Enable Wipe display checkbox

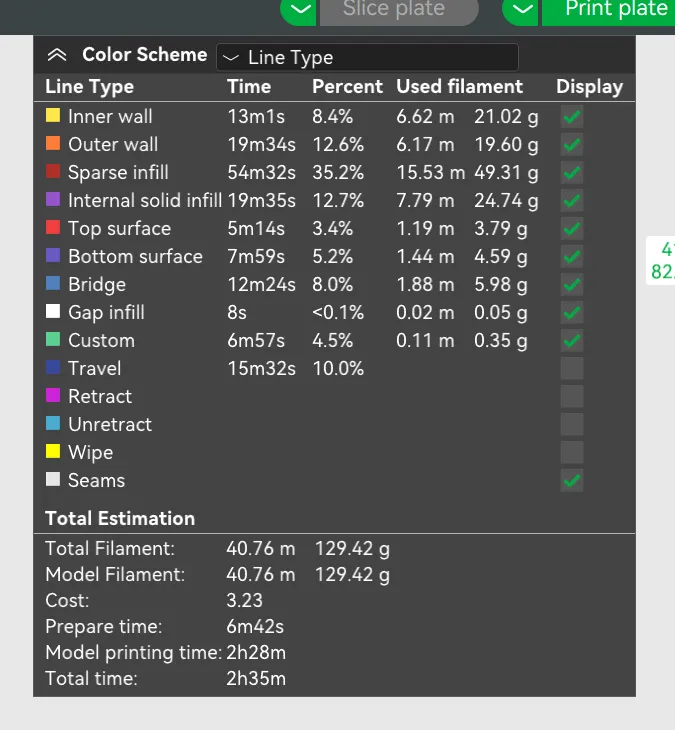click(x=572, y=453)
